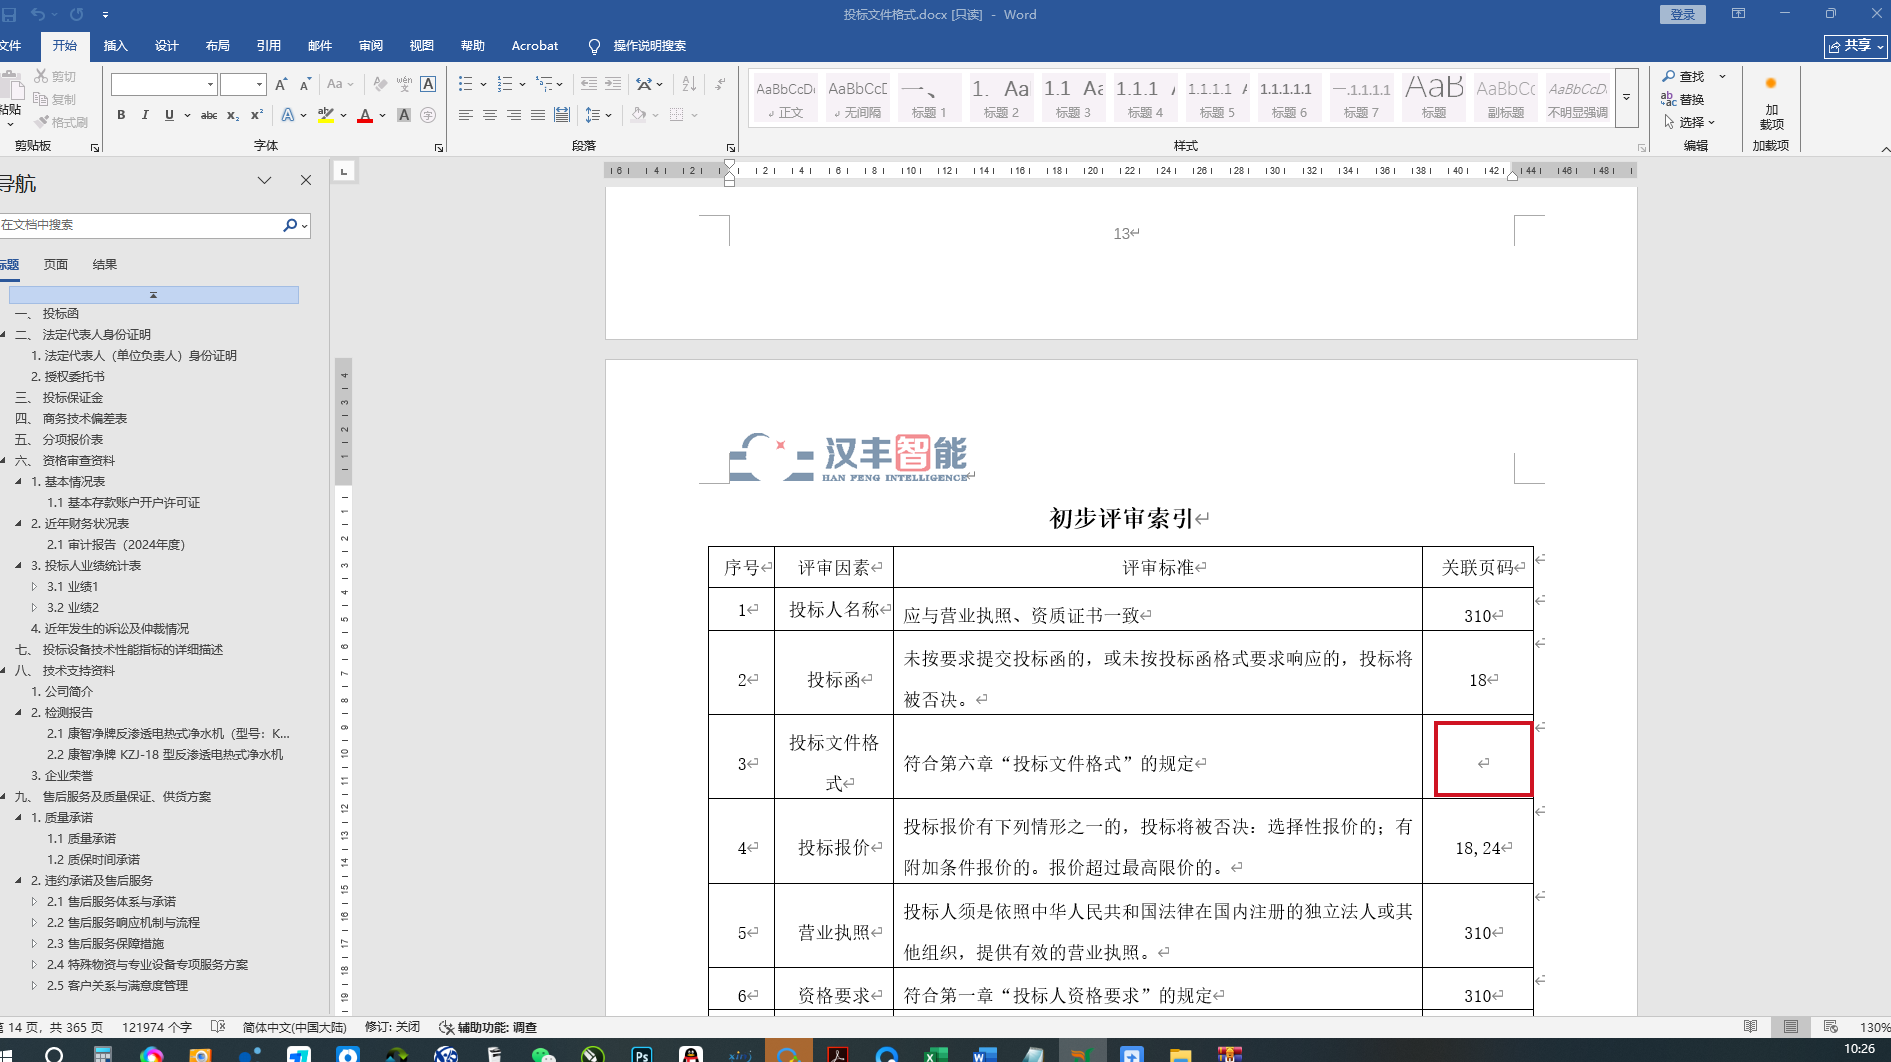This screenshot has width=1891, height=1062.
Task: Open ribbon display options in the title bar
Action: pyautogui.click(x=1739, y=14)
